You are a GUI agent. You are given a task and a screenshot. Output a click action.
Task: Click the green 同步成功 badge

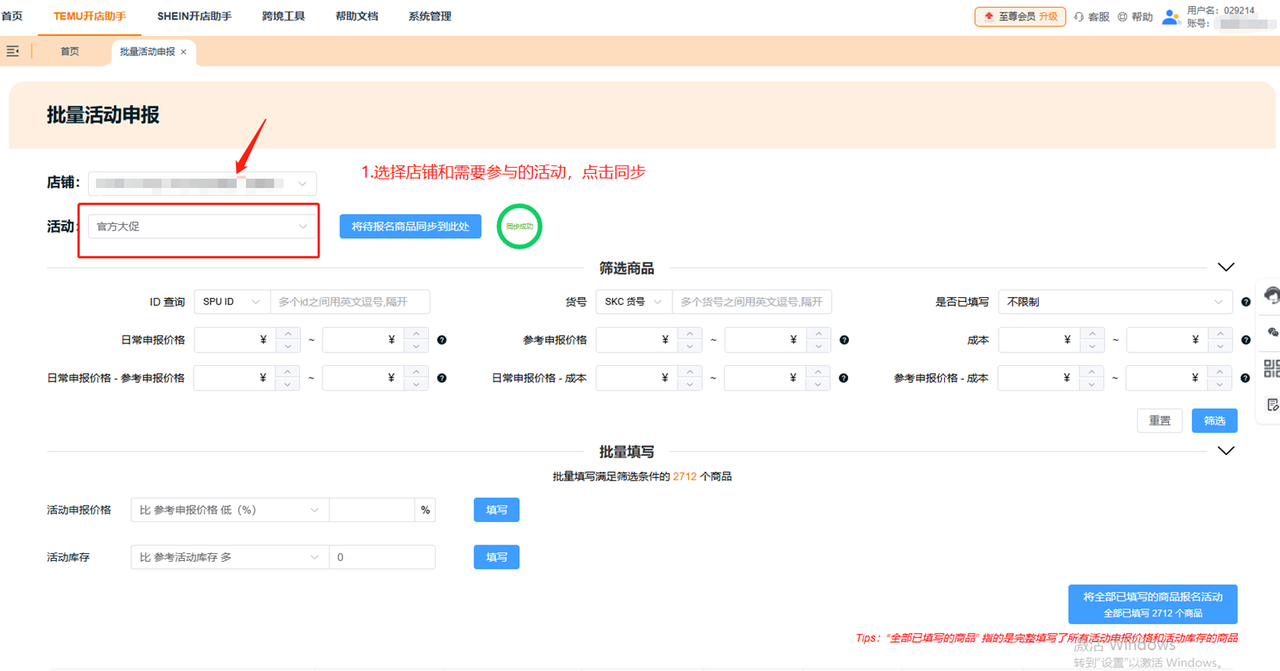click(x=519, y=227)
